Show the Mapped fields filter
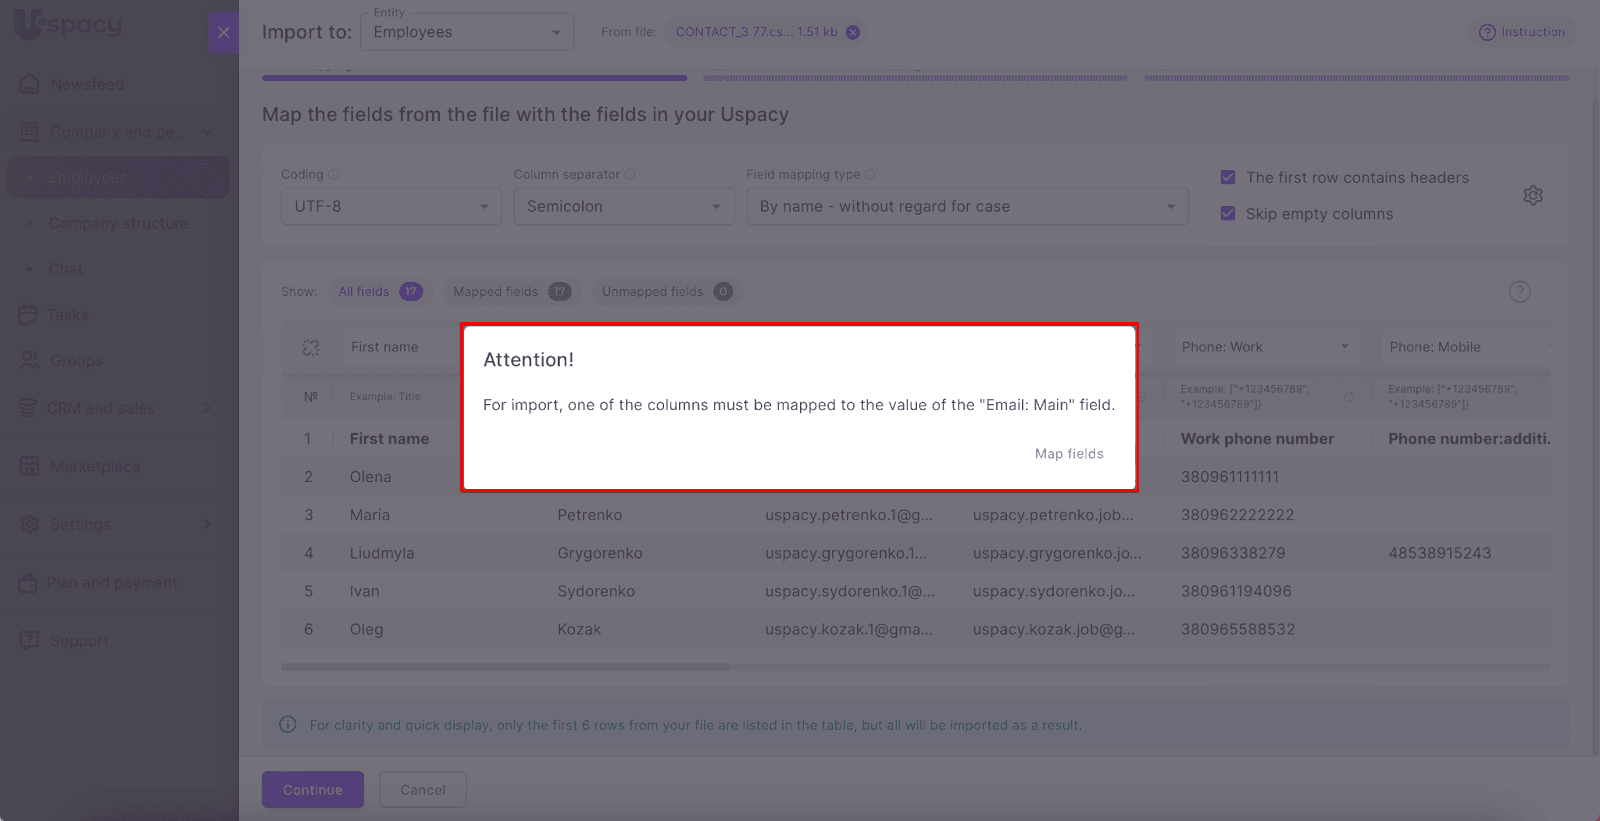This screenshot has width=1600, height=821. 510,292
